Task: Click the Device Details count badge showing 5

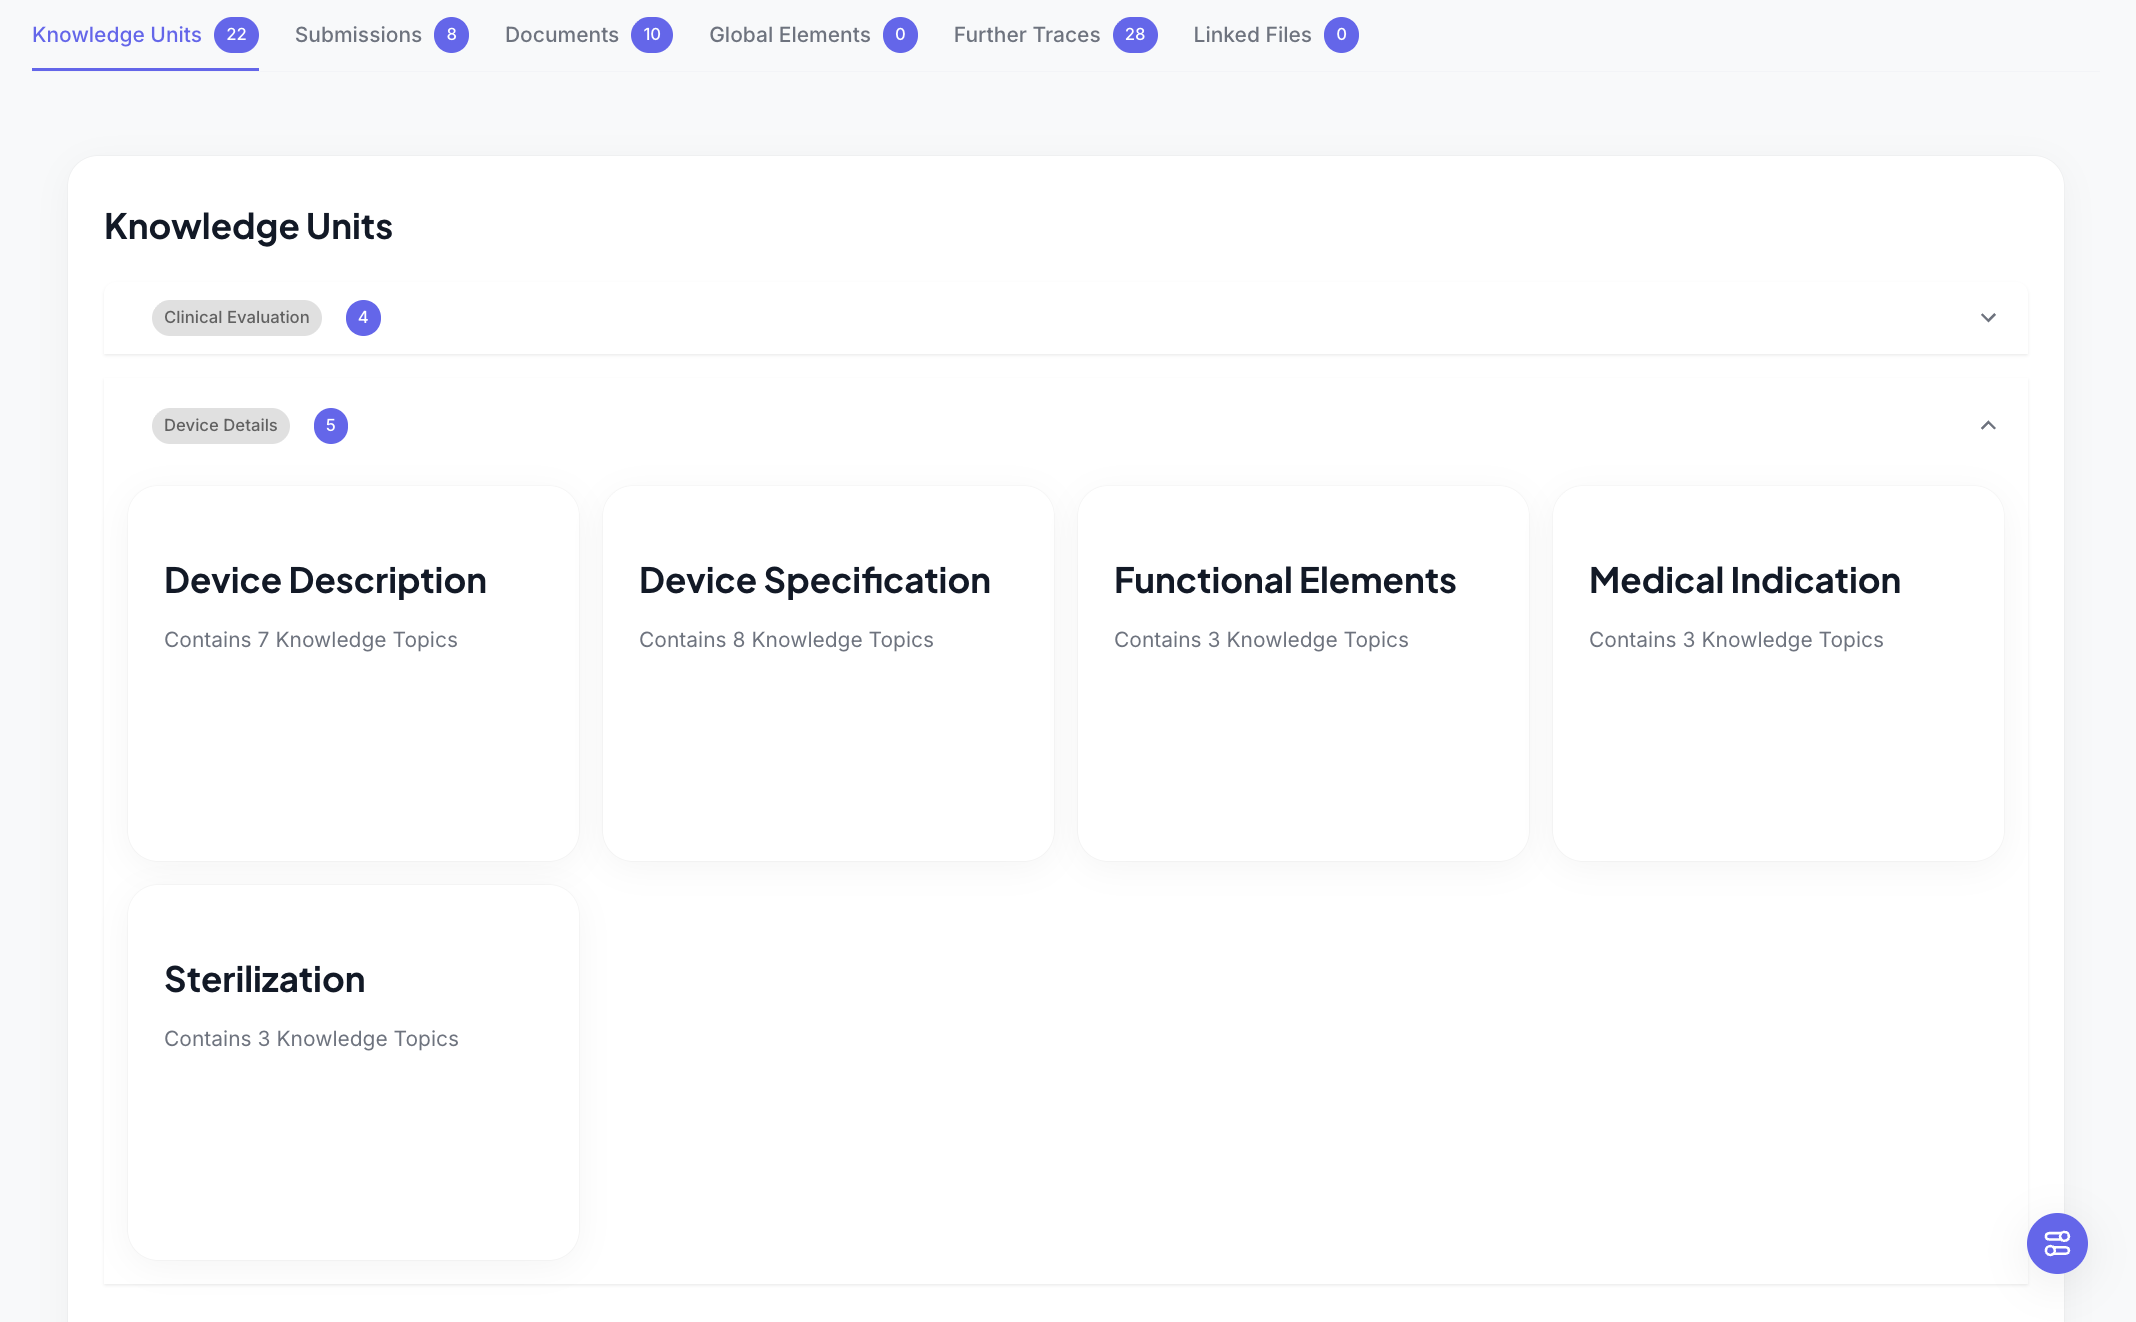Action: point(330,425)
